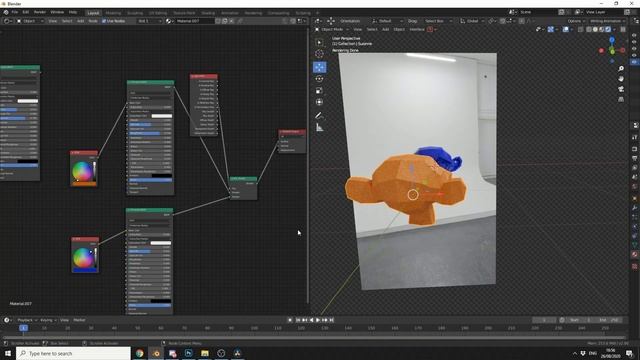Toggle the Use Nodes checkbox
This screenshot has height=360, width=640.
pos(104,21)
